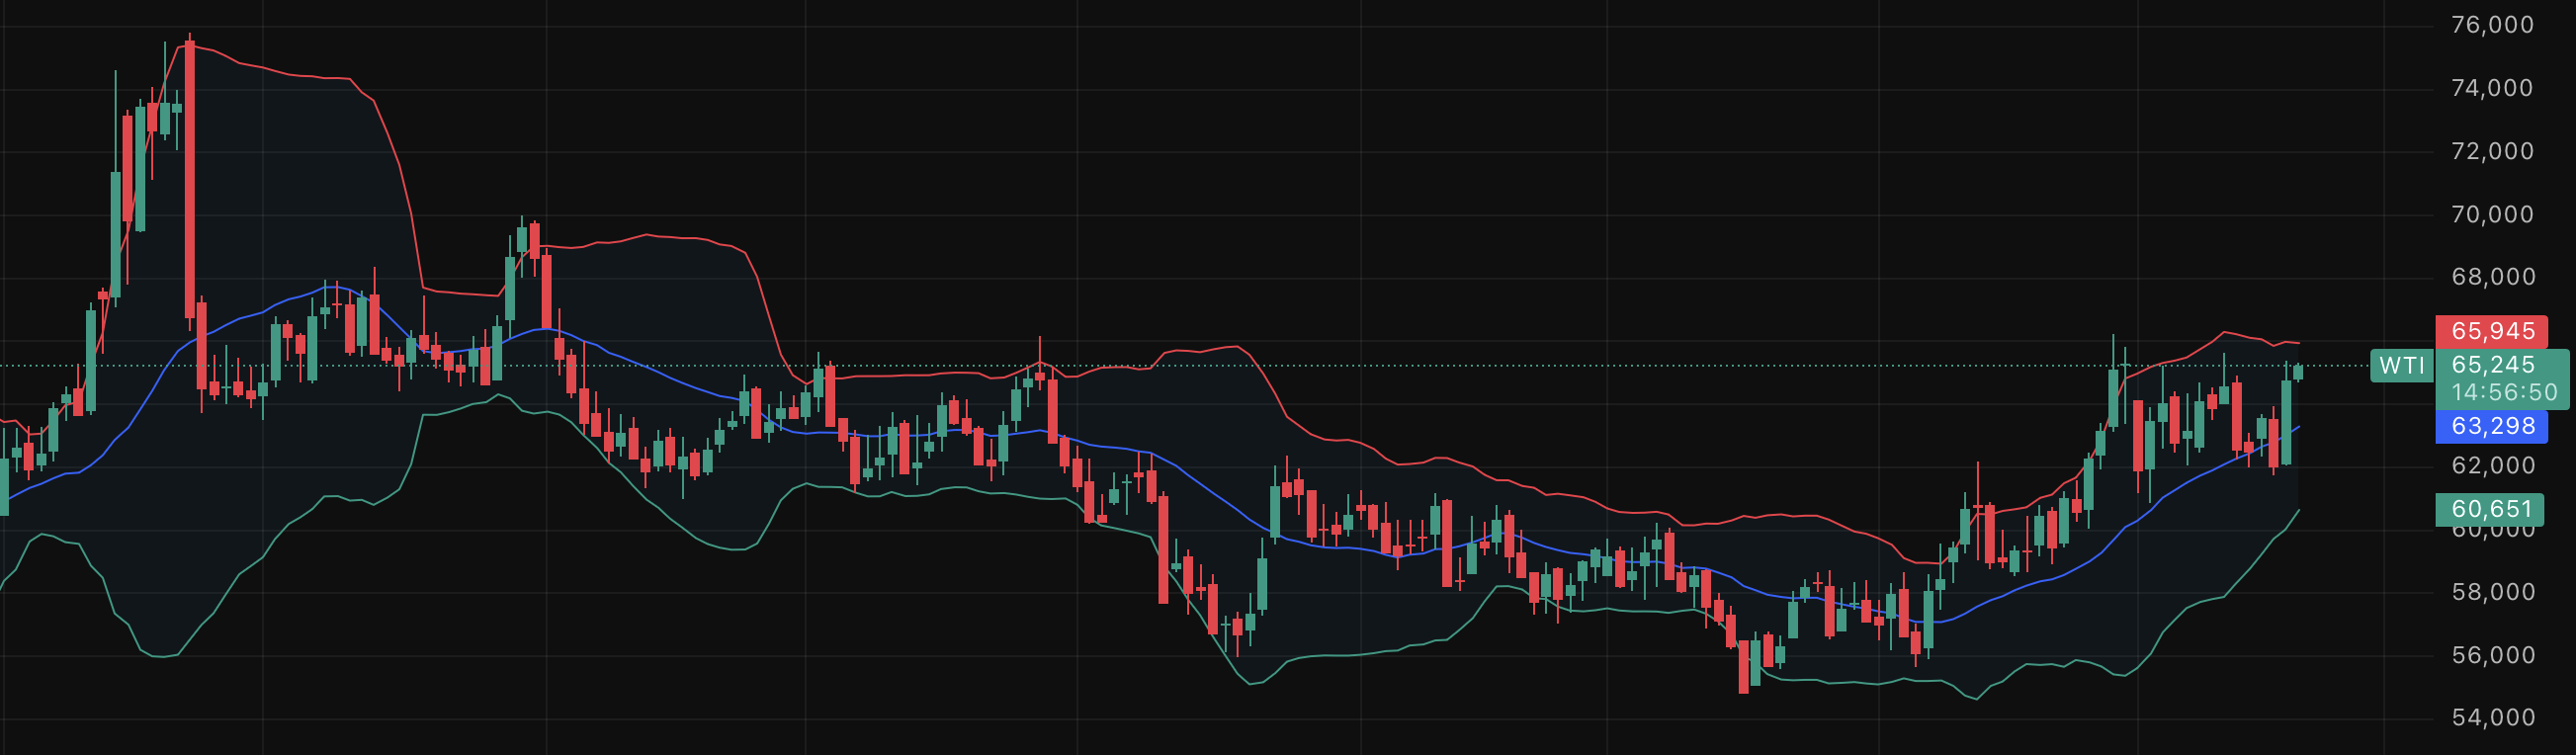Select the blue 63,298 middle band tag
2576x755 pixels.
coord(2492,426)
